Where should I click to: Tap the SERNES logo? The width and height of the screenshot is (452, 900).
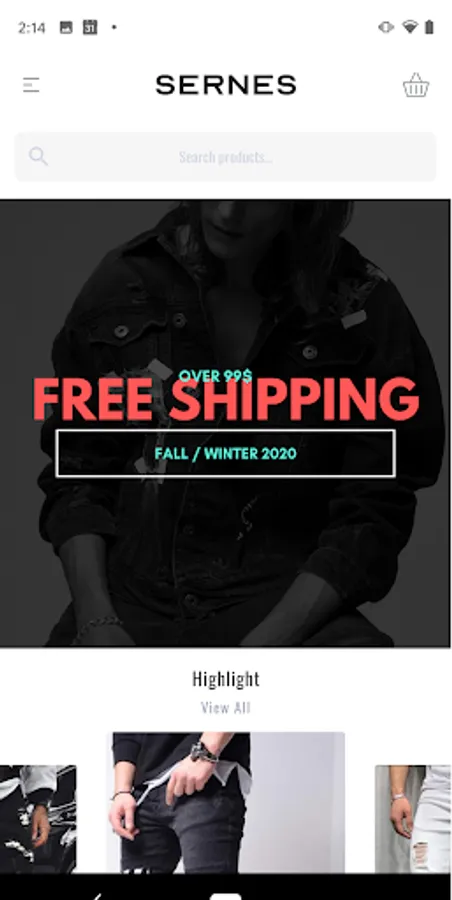tap(226, 85)
